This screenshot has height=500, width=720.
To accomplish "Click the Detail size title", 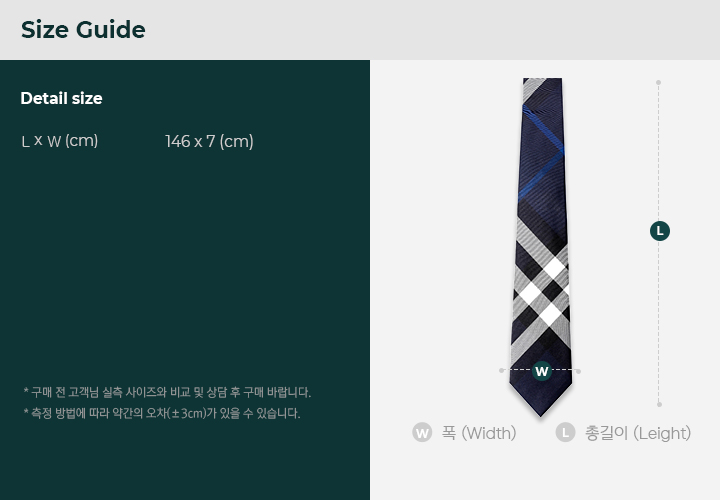I will pyautogui.click(x=62, y=98).
